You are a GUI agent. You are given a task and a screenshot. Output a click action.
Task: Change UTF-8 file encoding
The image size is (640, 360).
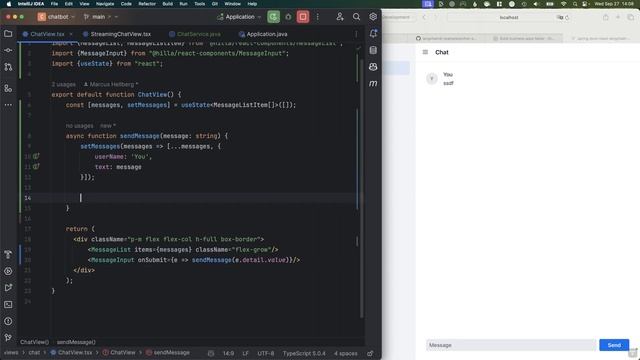[x=266, y=353]
